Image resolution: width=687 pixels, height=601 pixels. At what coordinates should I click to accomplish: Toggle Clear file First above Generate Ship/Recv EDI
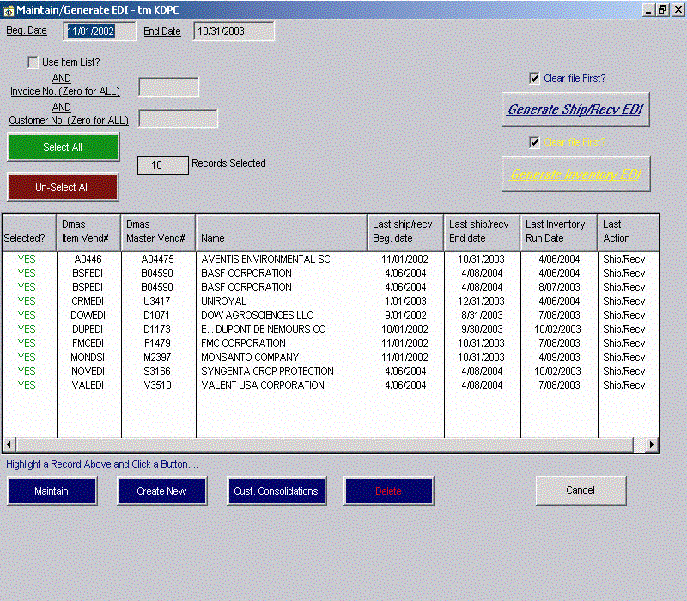coord(534,78)
